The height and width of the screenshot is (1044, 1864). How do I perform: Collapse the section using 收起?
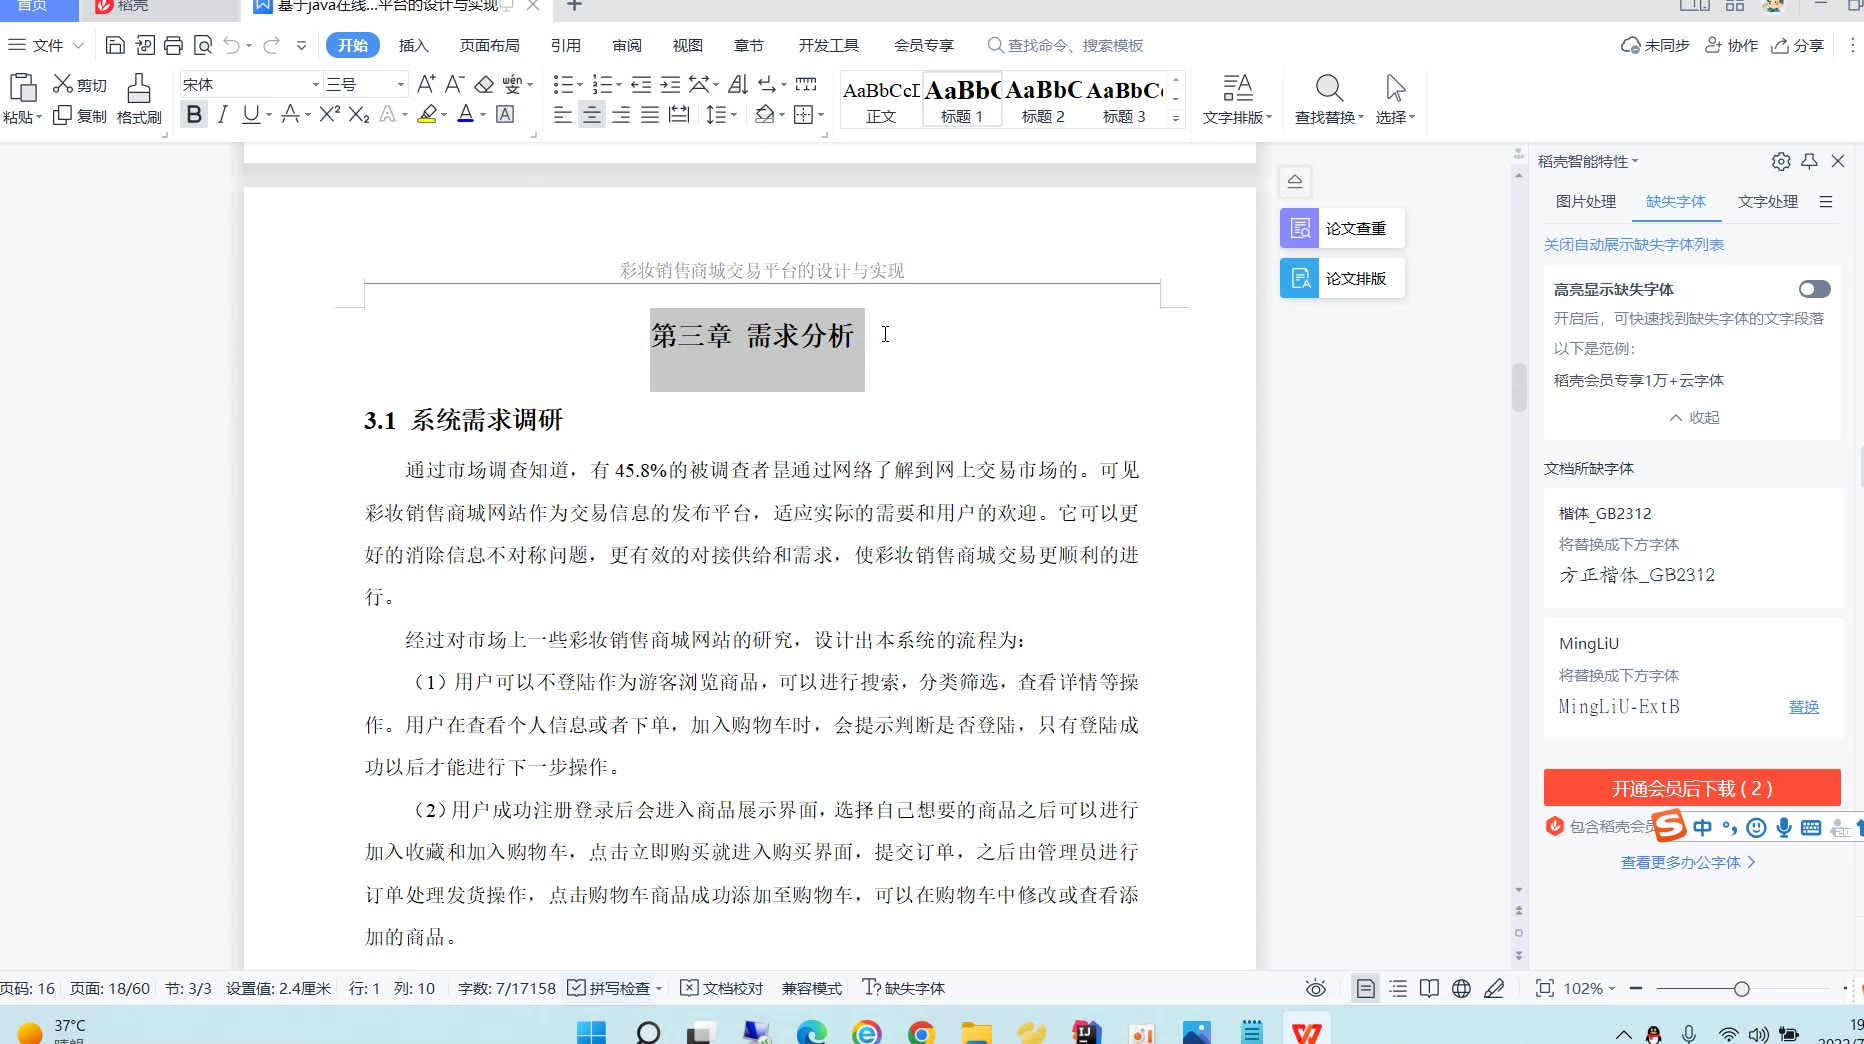pos(1694,417)
